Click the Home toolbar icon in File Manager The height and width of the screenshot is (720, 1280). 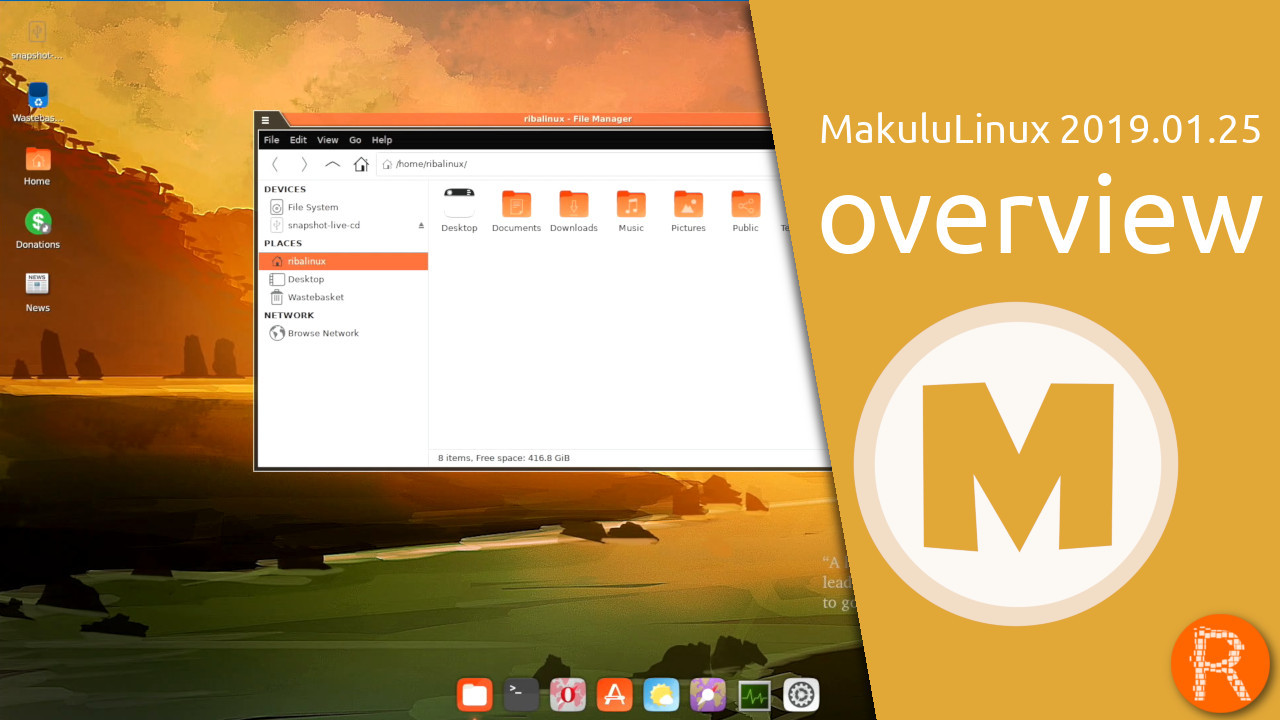[x=361, y=164]
